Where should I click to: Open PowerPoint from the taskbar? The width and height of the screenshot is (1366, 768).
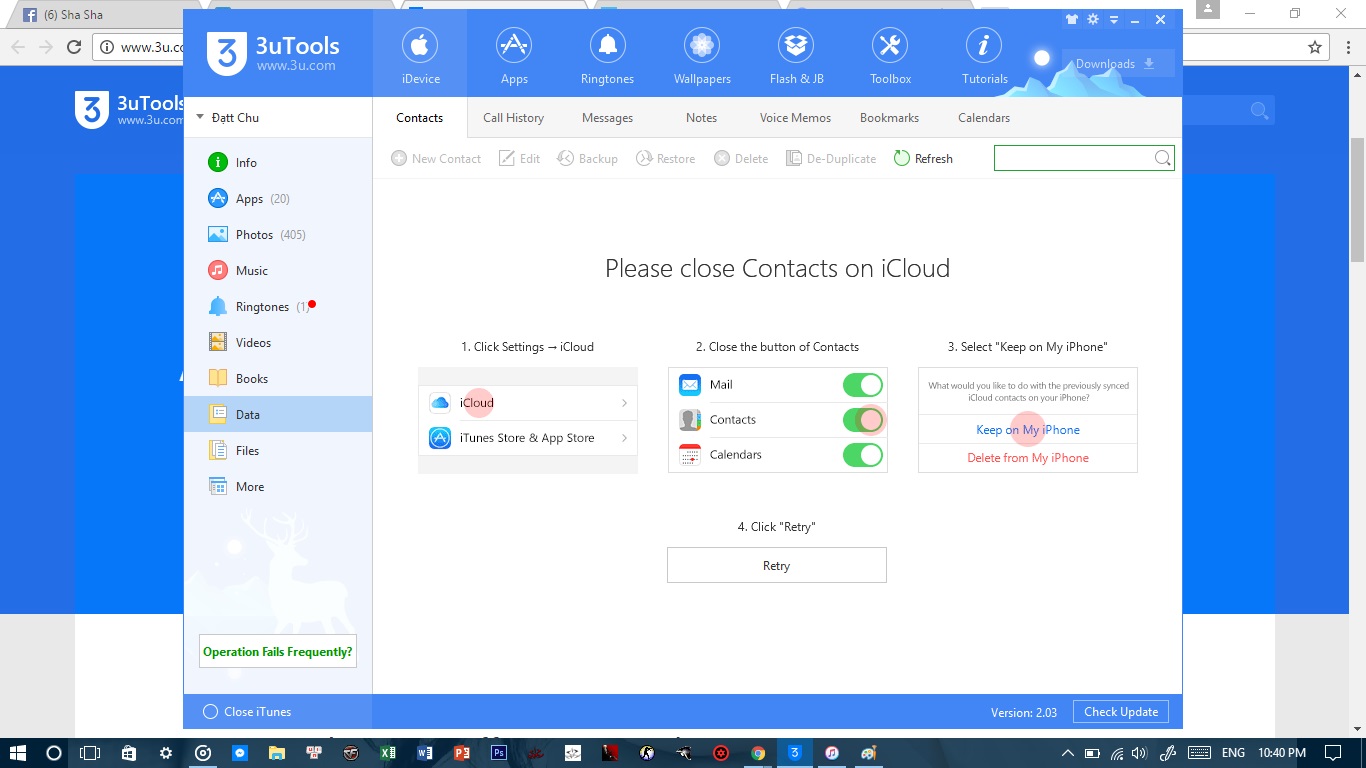(x=462, y=753)
